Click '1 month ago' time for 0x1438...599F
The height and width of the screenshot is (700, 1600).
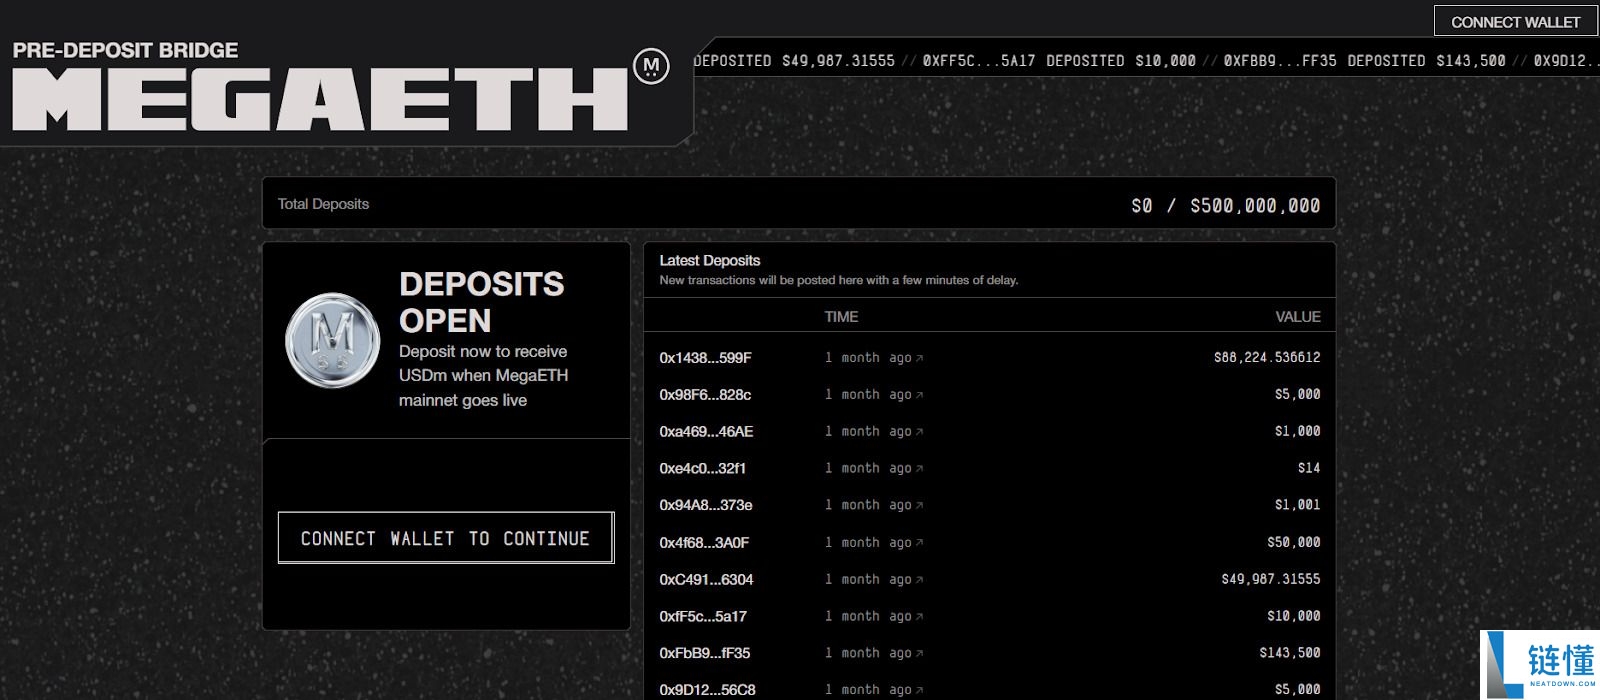click(x=868, y=358)
